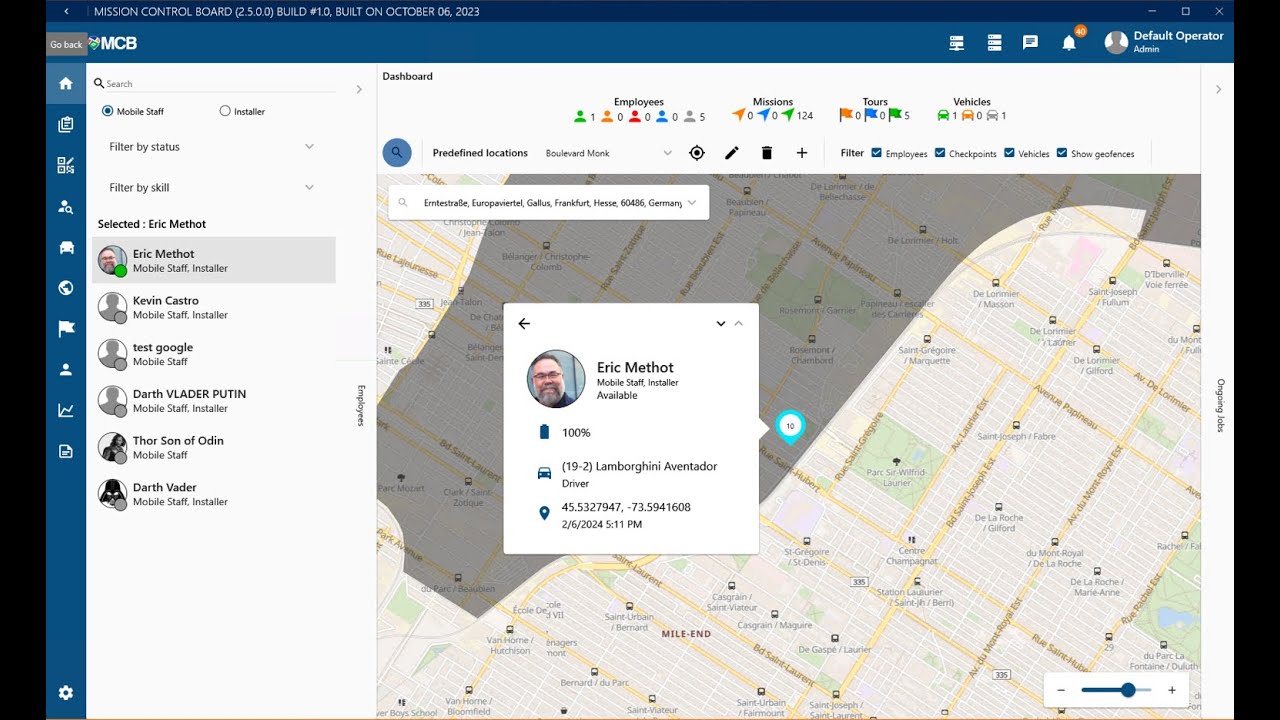Select Darth Vader from employee list
The height and width of the screenshot is (720, 1280).
(x=214, y=494)
